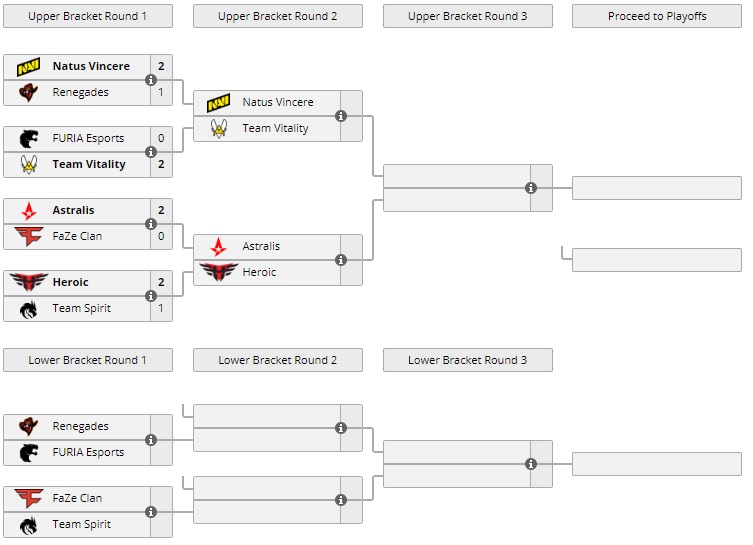Viewport: 753px width, 545px height.
Task: Open match info for Natus Vincere vs Renegades
Action: 151,80
